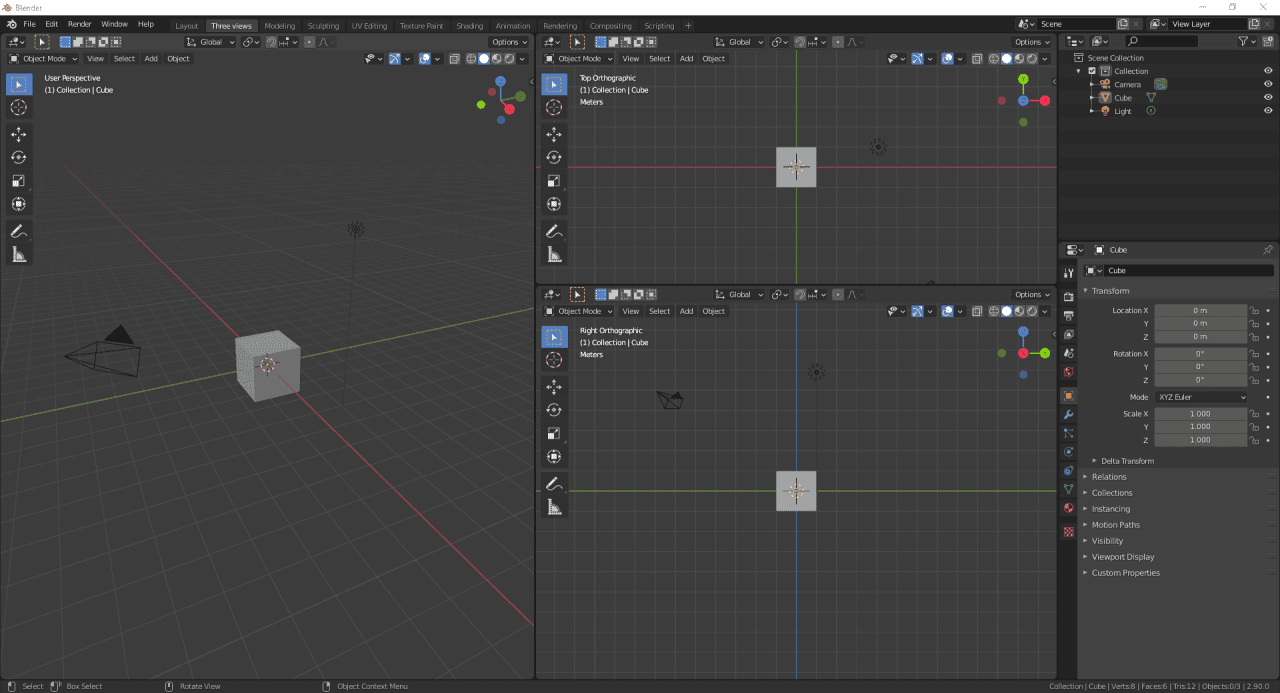
Task: Toggle X-Ray mode in the Top Orthographic viewport
Action: point(977,58)
